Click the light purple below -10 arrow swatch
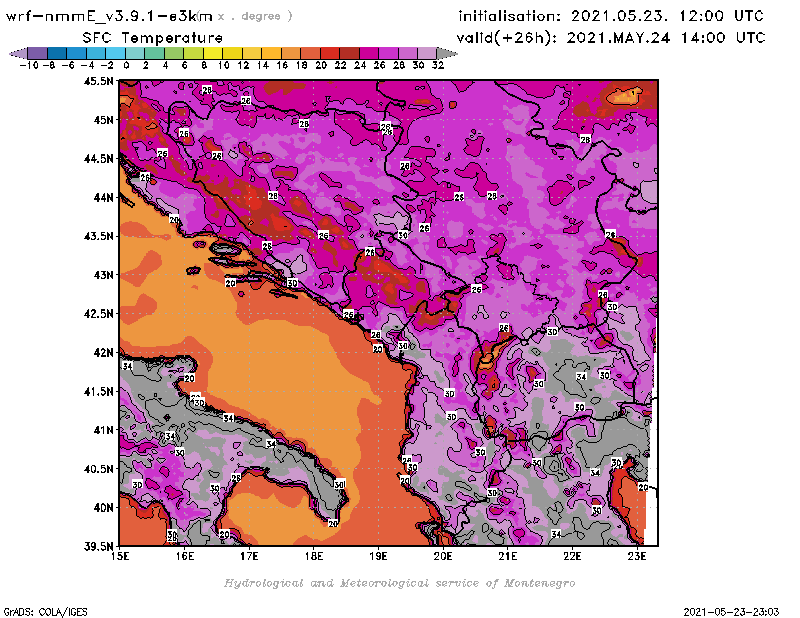 point(18,53)
